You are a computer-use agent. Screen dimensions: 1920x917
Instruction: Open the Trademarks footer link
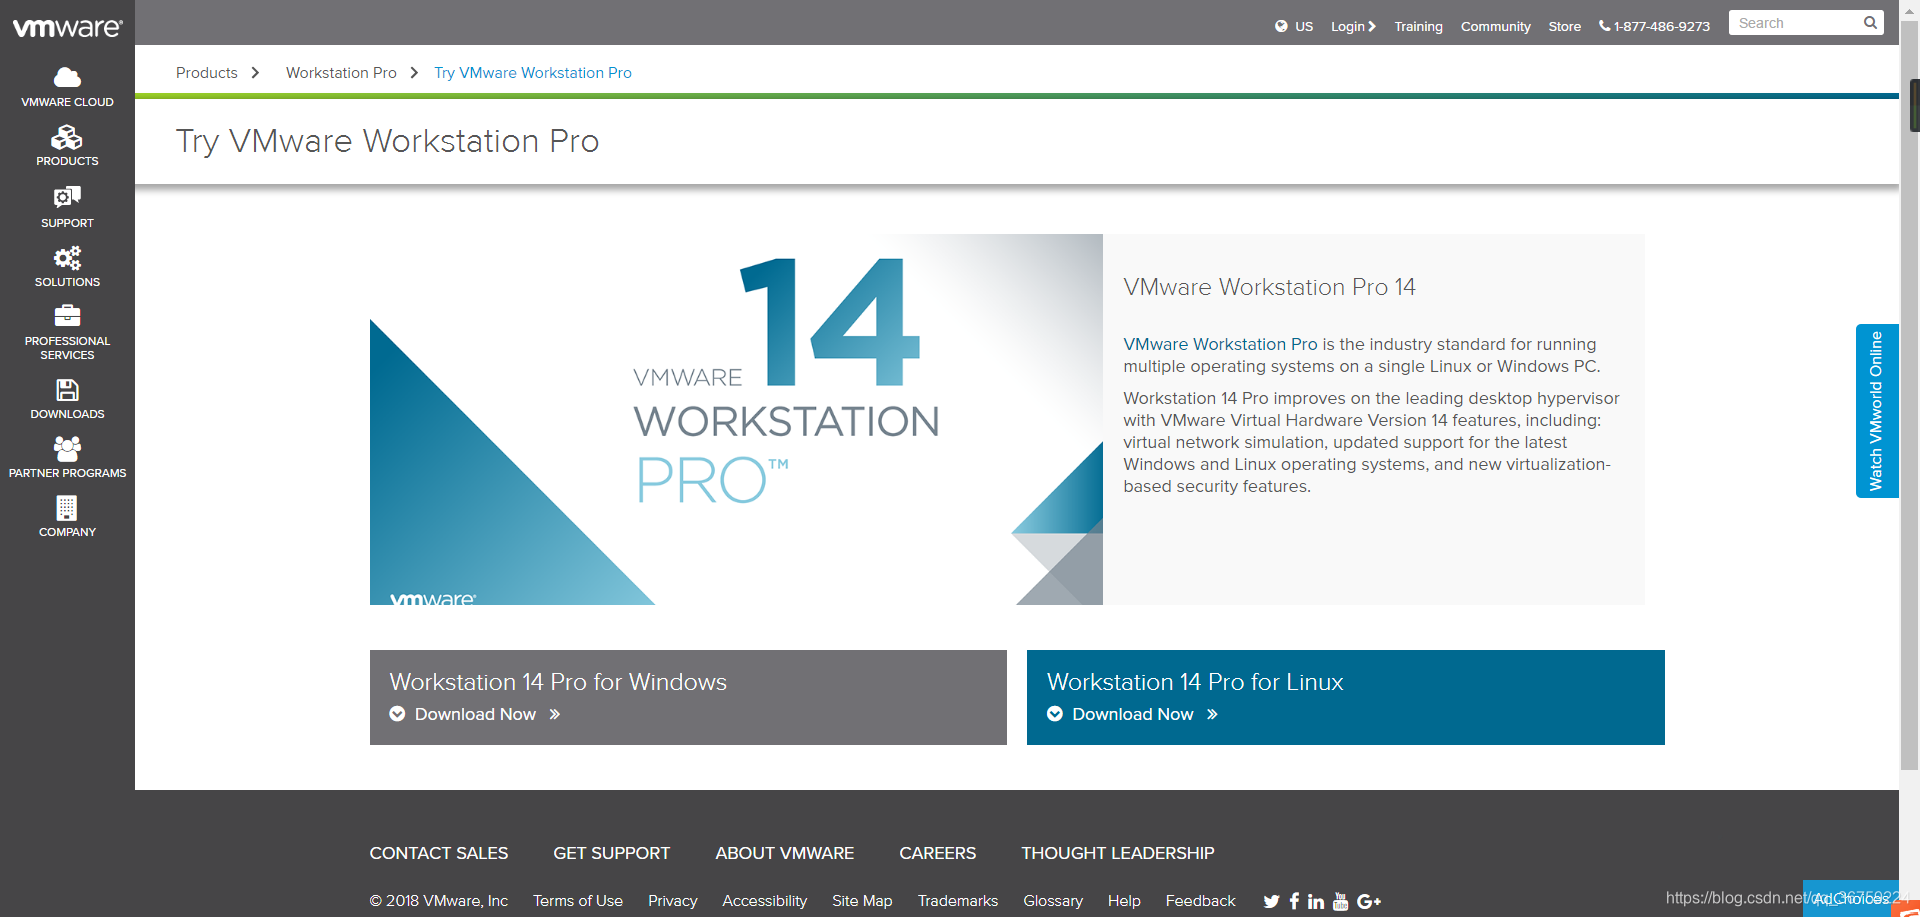[958, 901]
